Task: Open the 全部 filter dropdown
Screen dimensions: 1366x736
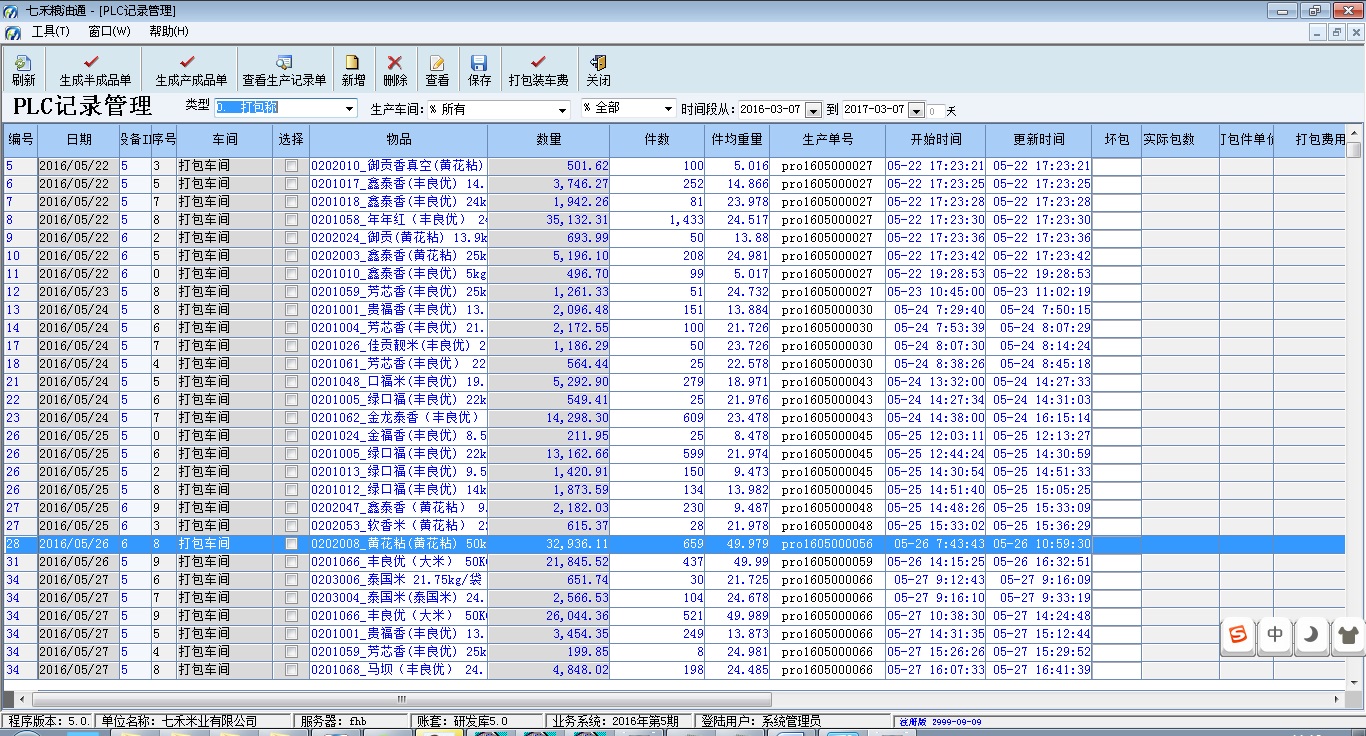Action: (668, 108)
